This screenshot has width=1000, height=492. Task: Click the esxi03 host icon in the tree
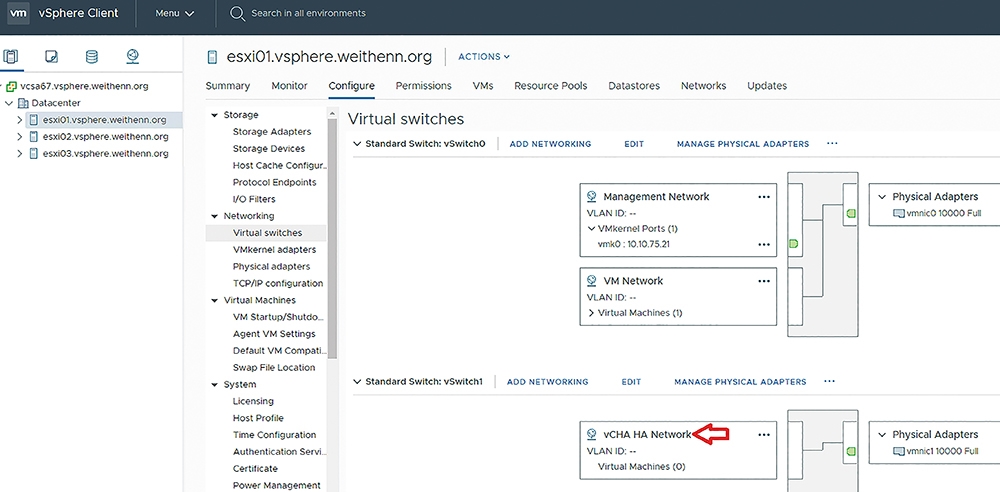tap(34, 153)
